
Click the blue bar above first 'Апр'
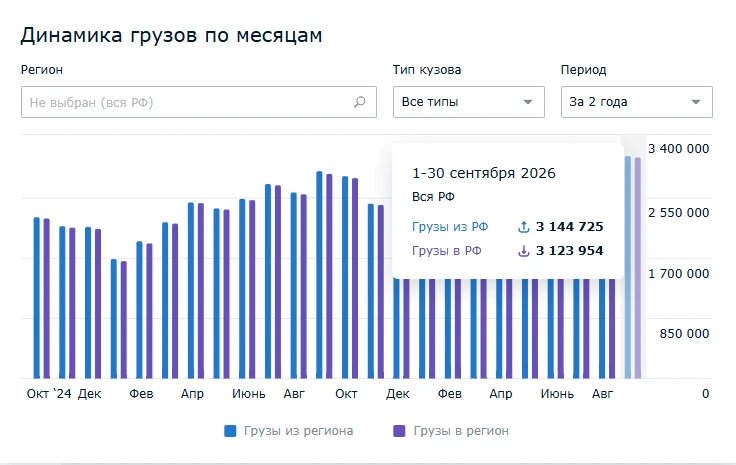[x=191, y=290]
